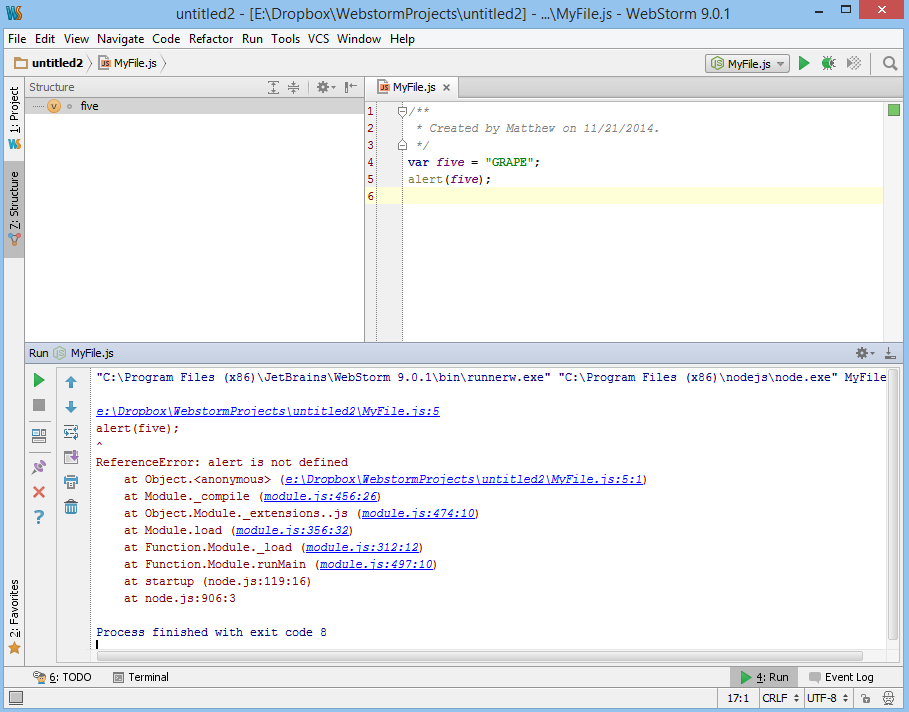The height and width of the screenshot is (712, 909).
Task: Collapse comment fold marker at line 3
Action: 402,145
